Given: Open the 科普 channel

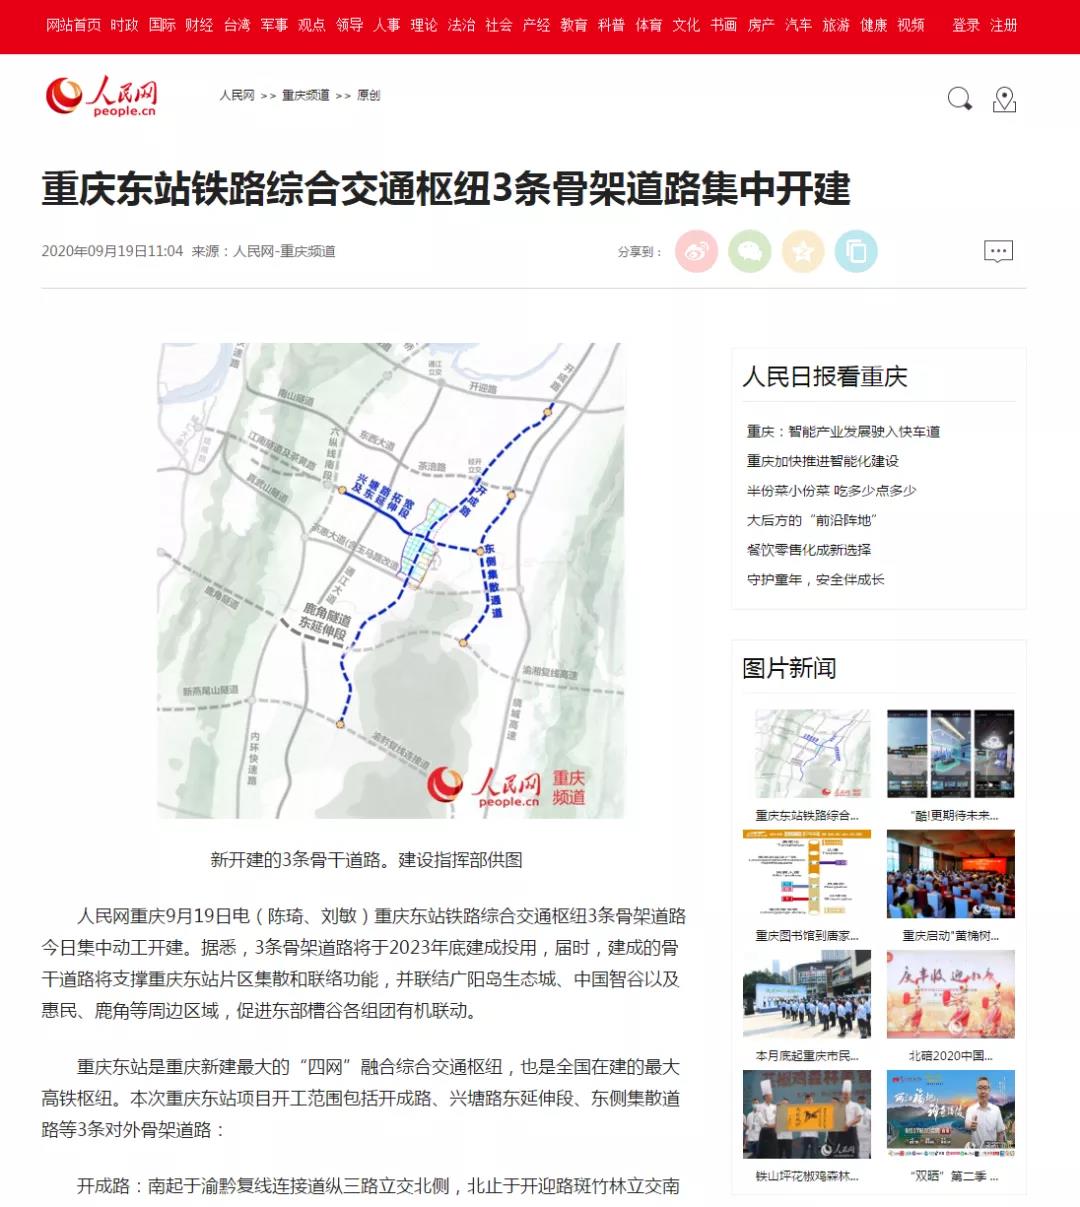Looking at the screenshot, I should 612,25.
